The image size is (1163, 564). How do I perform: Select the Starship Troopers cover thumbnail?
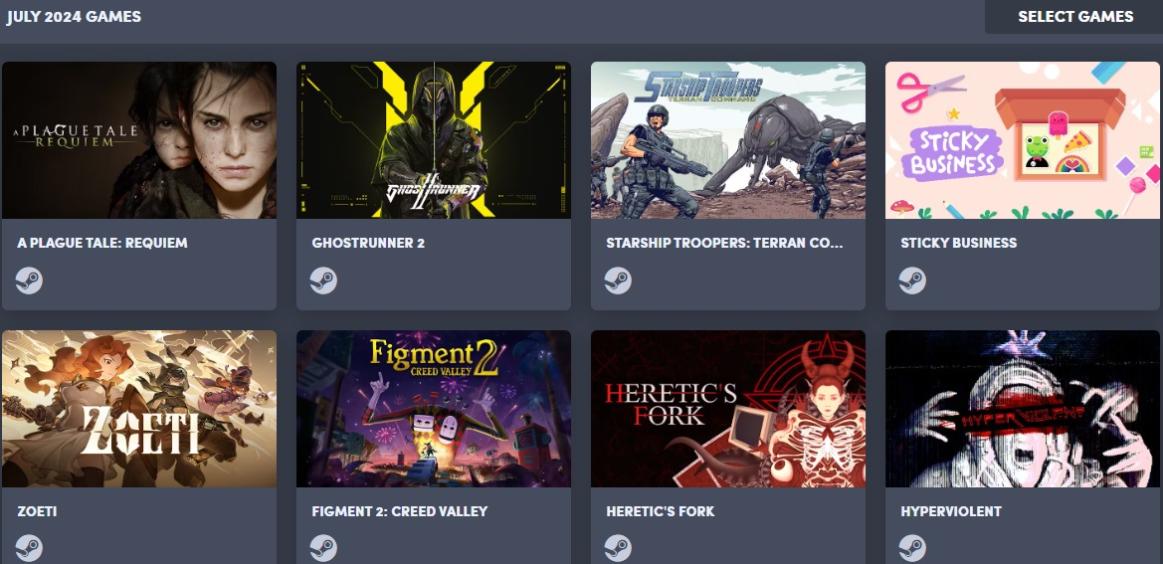(x=728, y=140)
